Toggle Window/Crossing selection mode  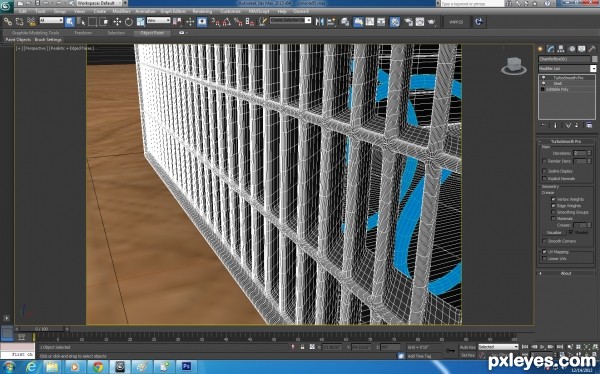click(104, 22)
